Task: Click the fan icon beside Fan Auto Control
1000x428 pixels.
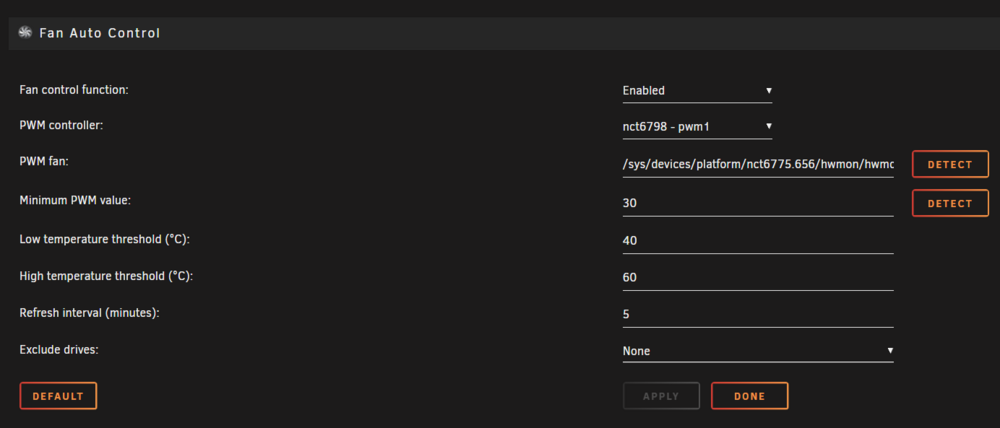Action: (26, 33)
